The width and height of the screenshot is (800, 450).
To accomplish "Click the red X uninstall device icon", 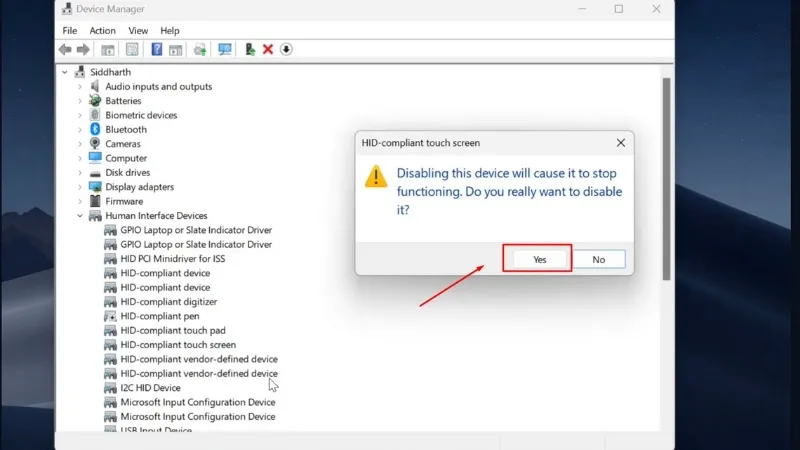I will tap(268, 49).
